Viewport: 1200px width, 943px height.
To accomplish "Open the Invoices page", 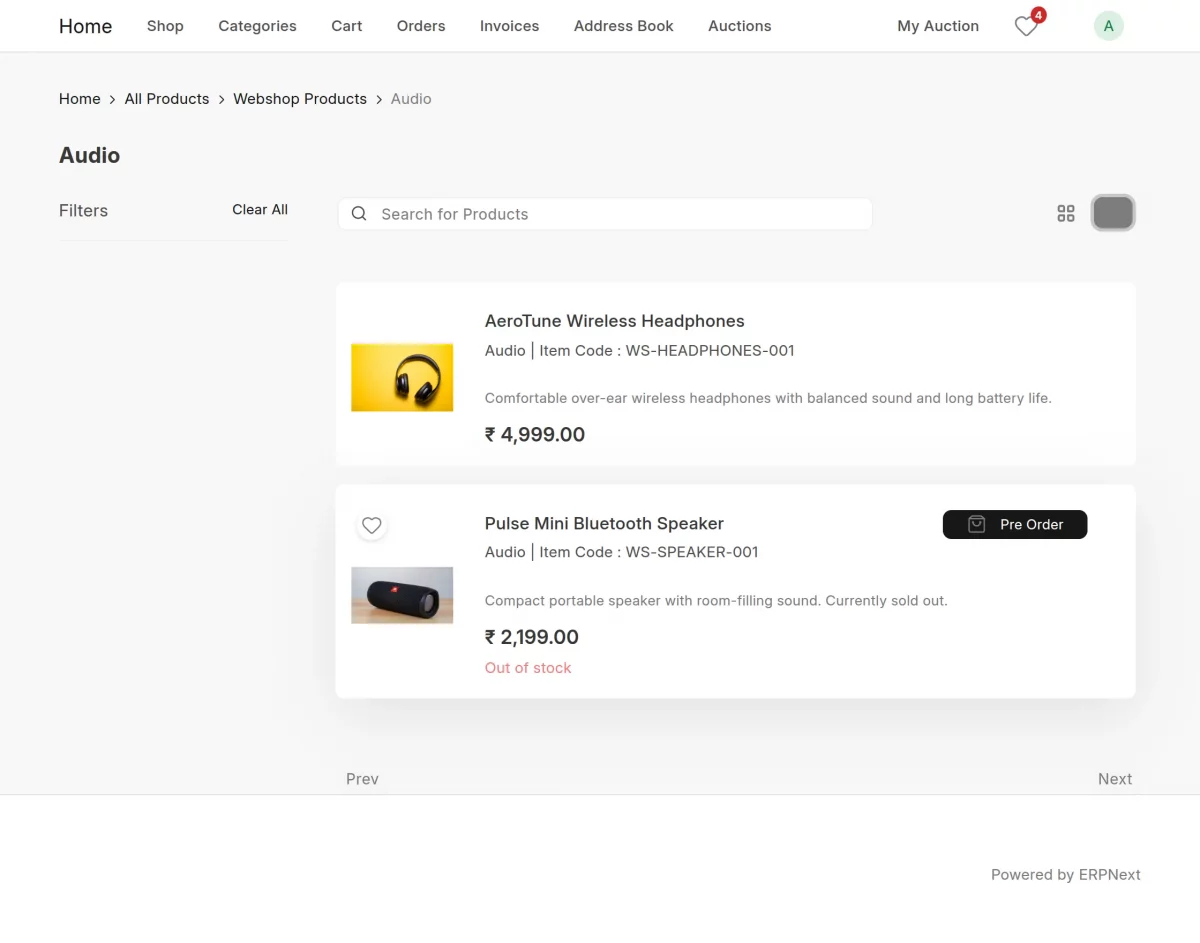I will [509, 26].
